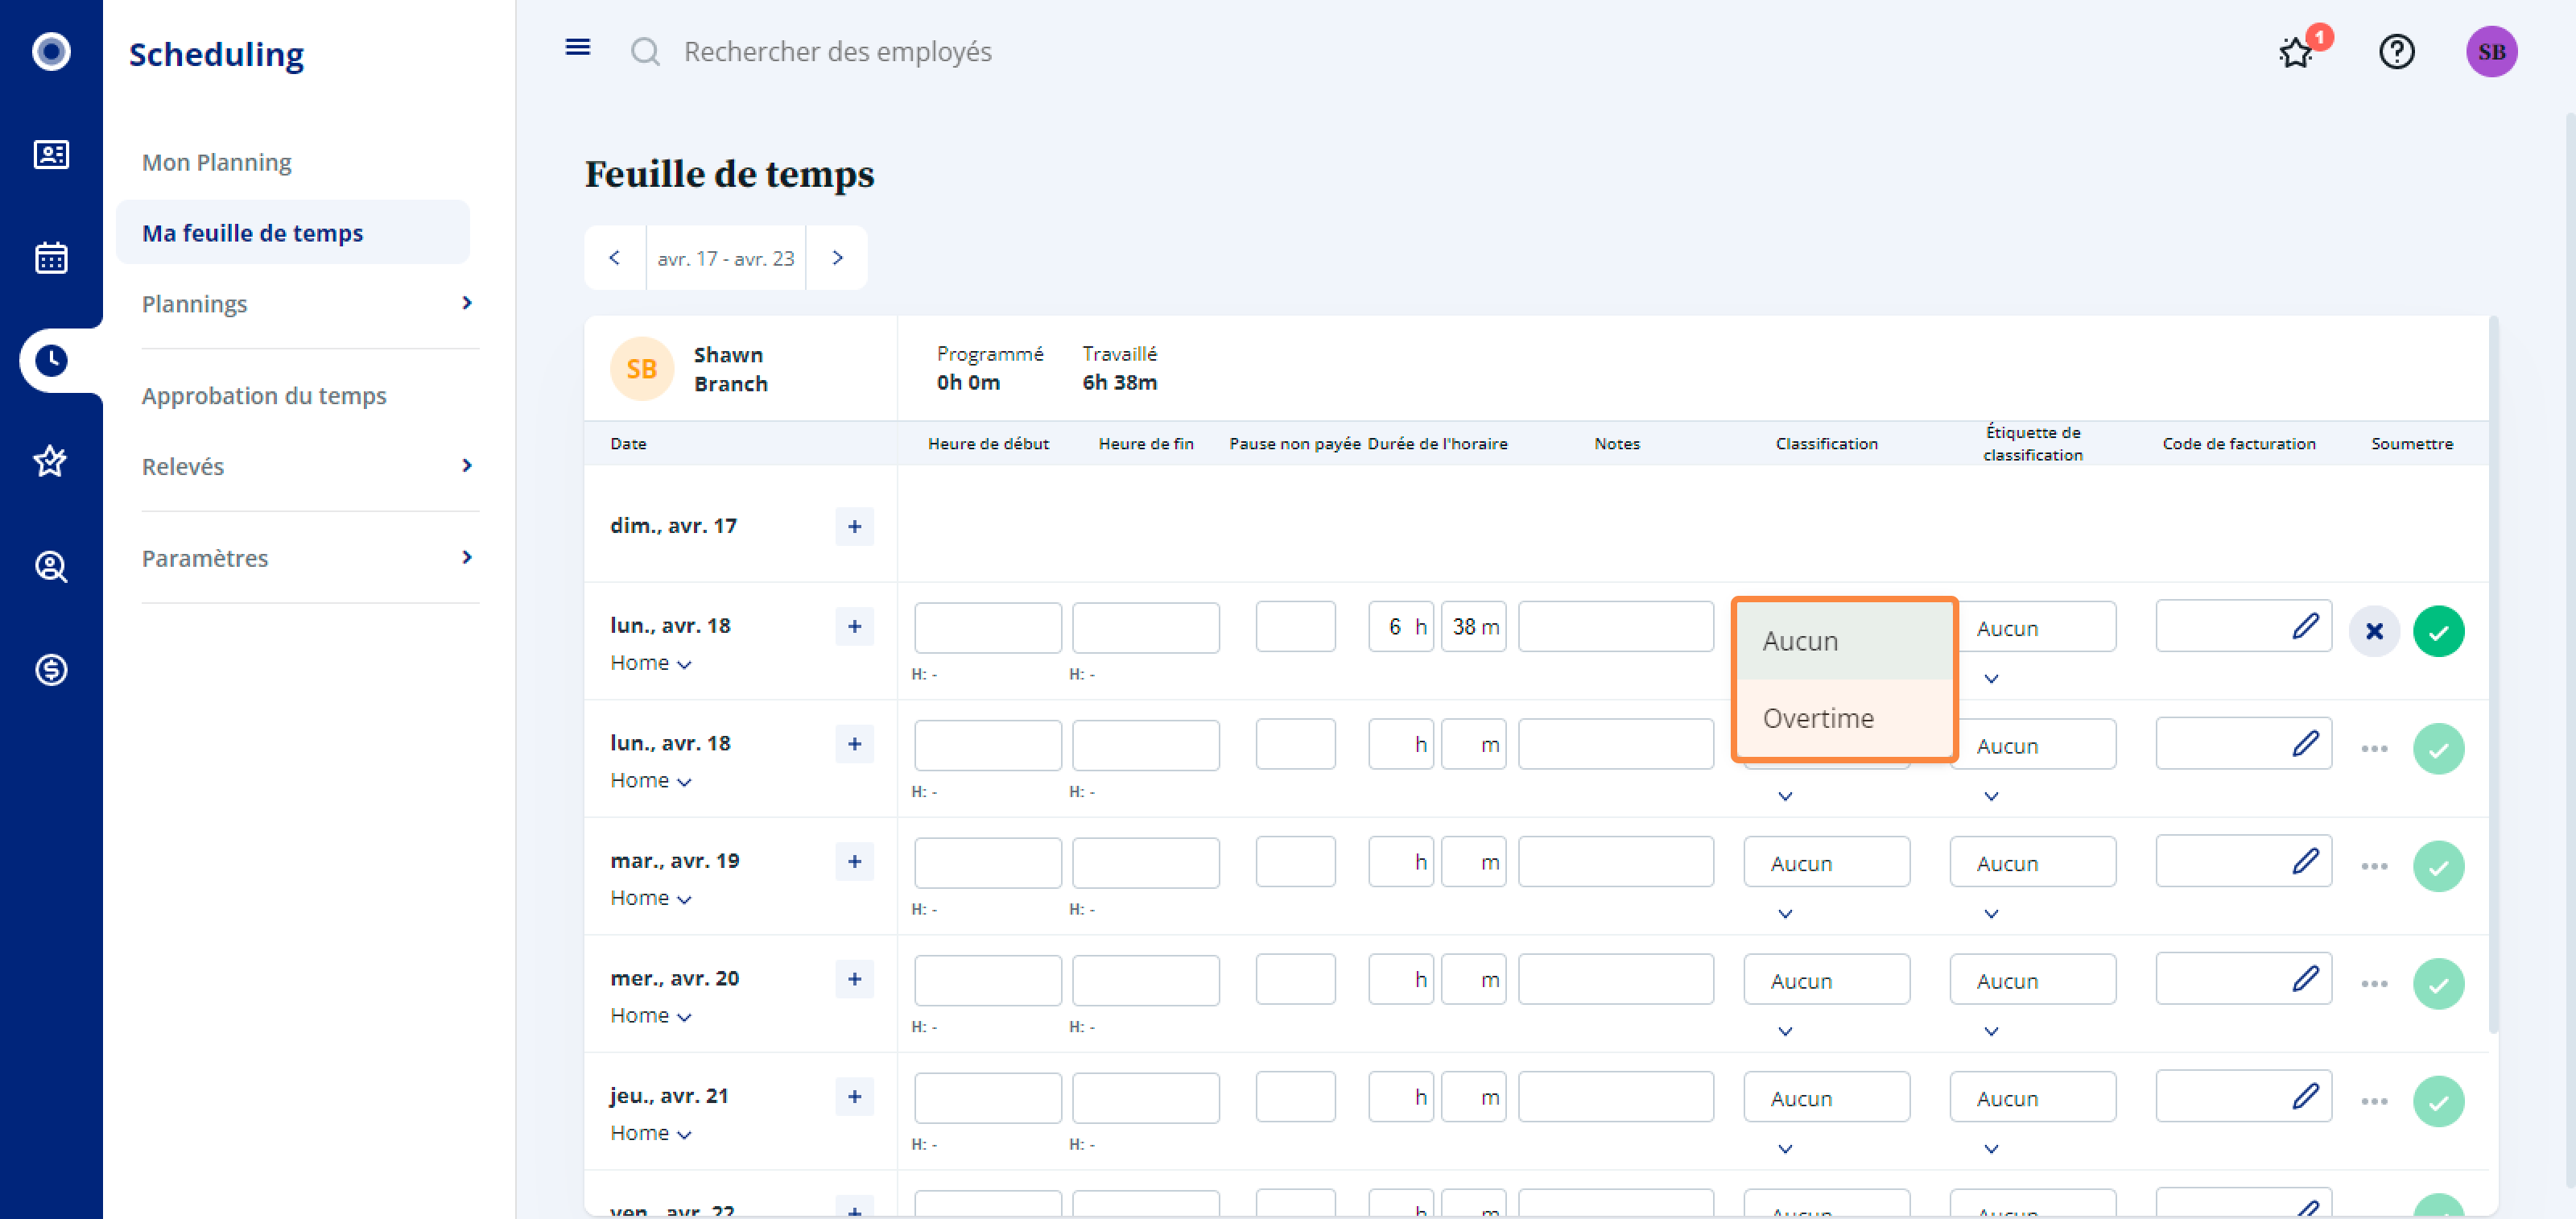Submit the 6h 38m entry green check
This screenshot has width=2576, height=1219.
click(x=2438, y=632)
